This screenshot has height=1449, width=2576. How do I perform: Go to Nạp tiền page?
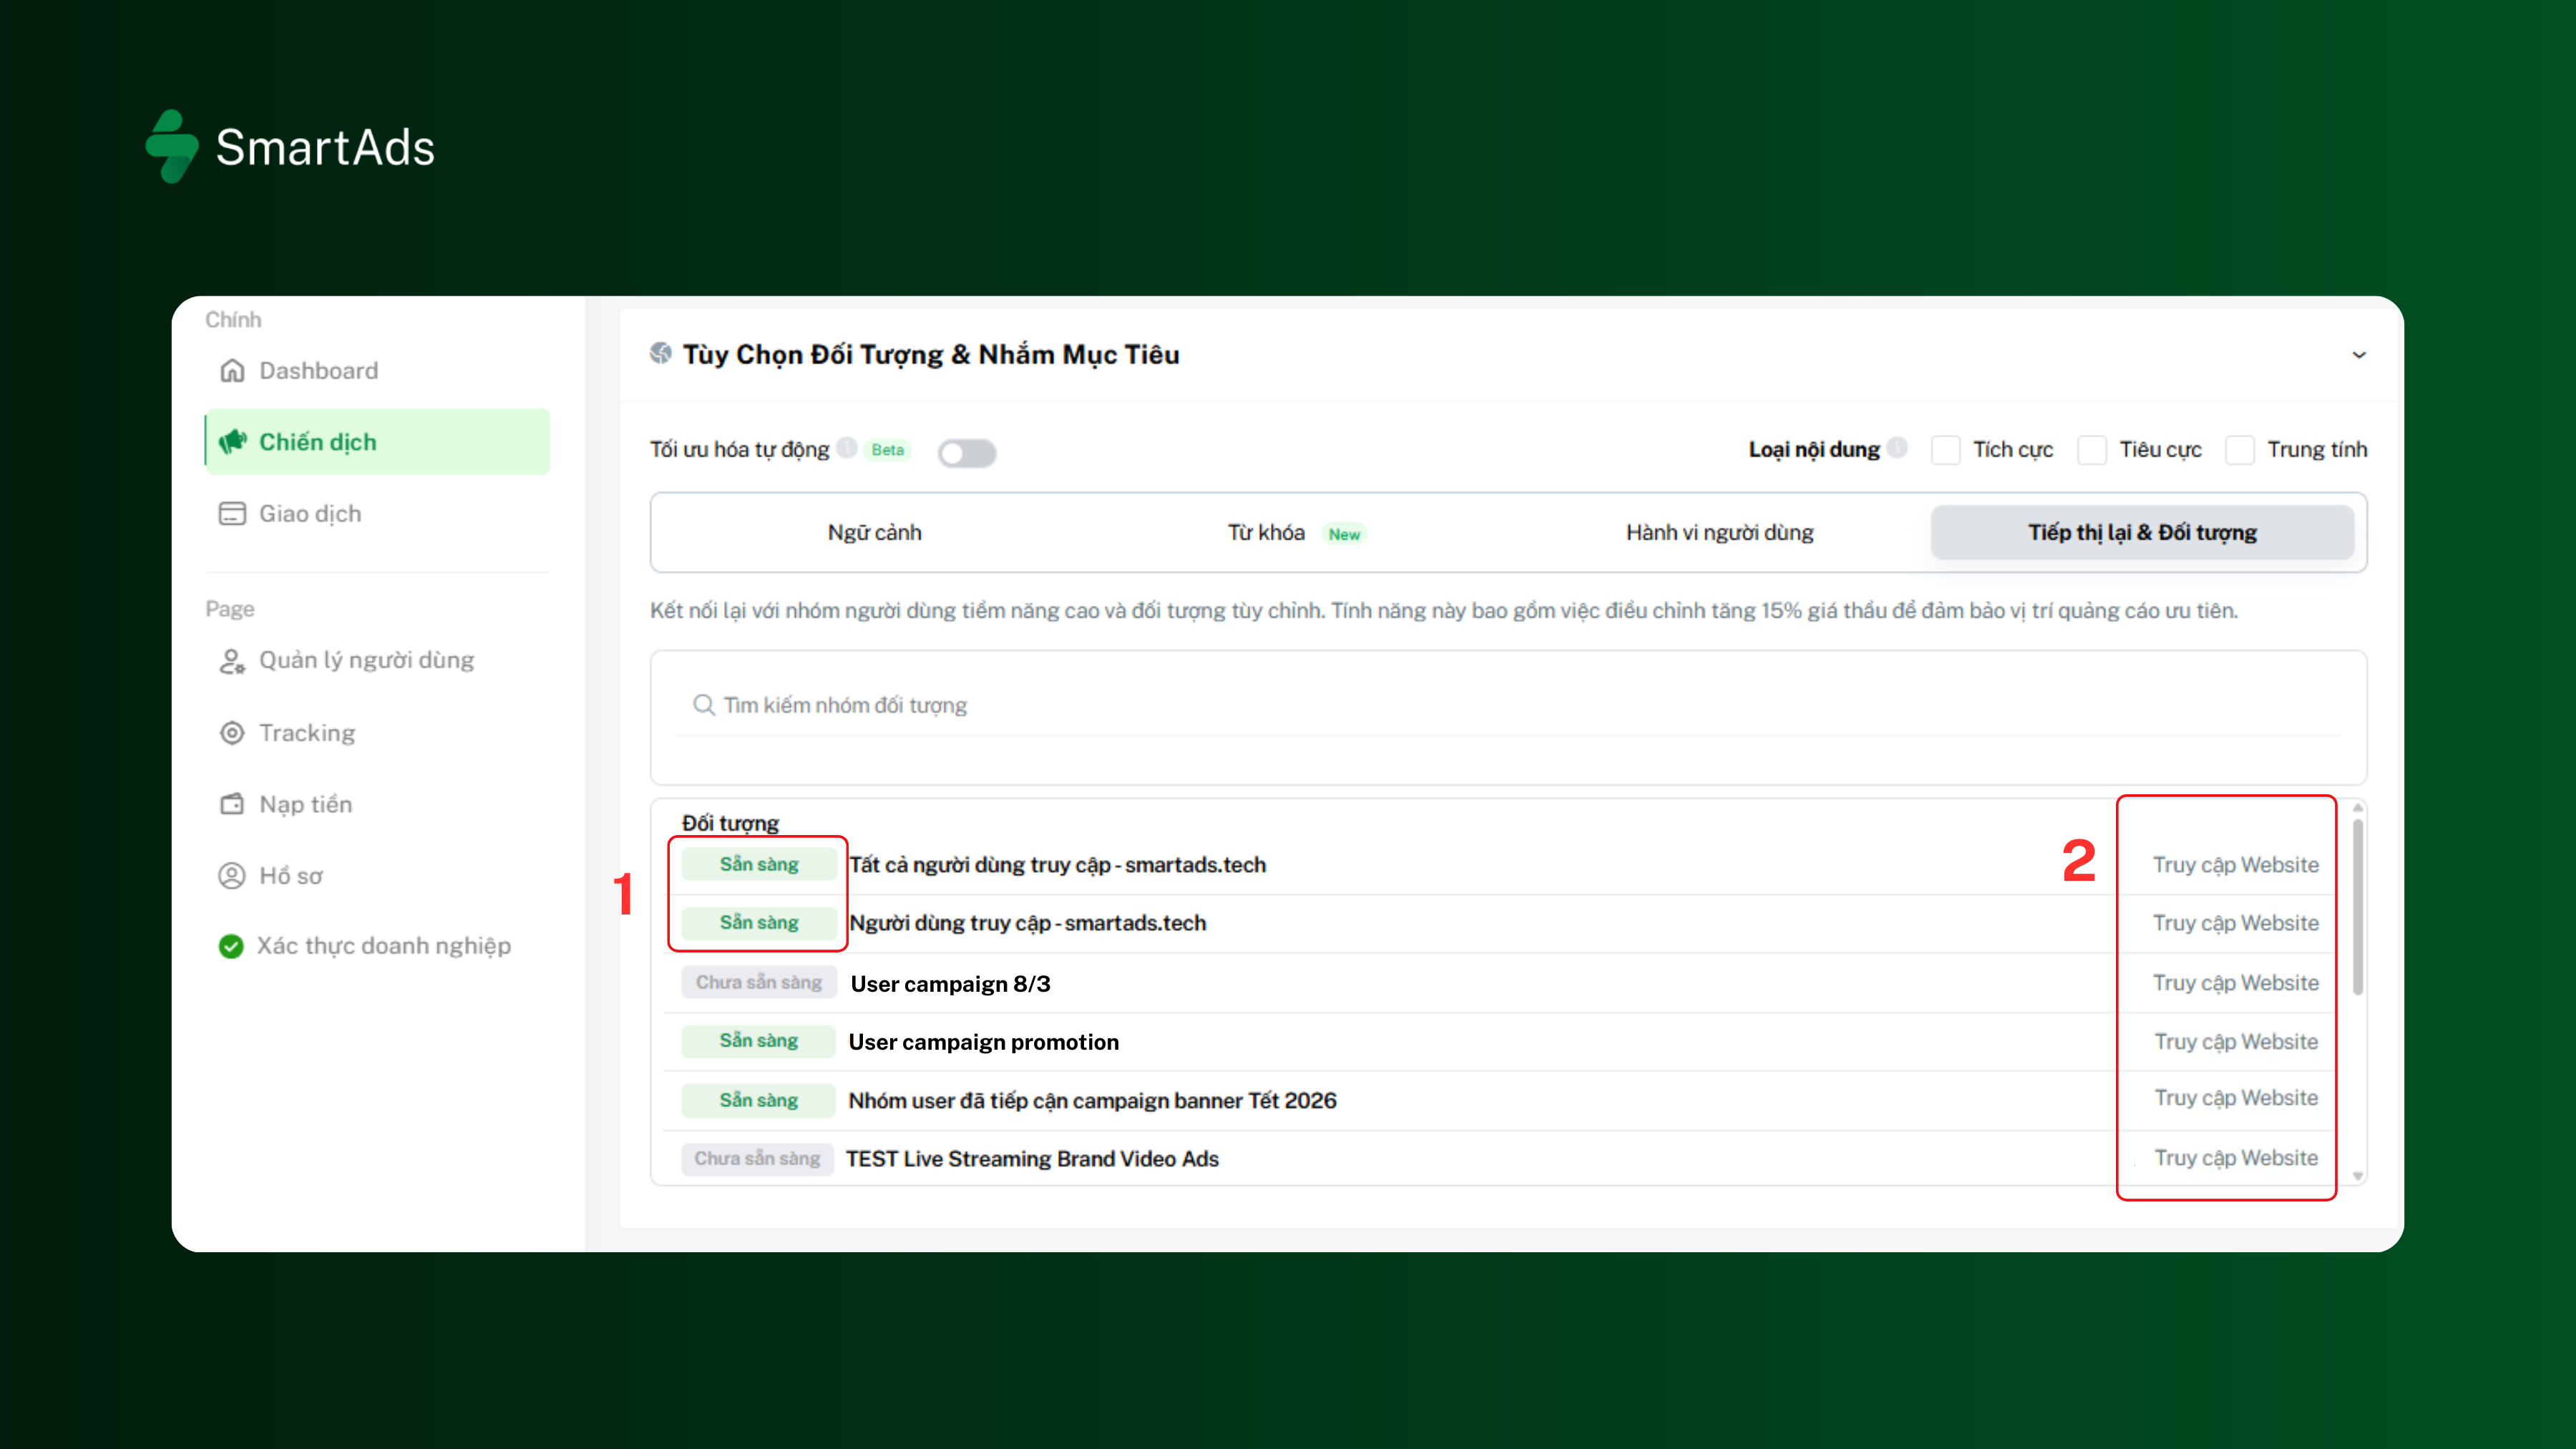tap(377, 804)
